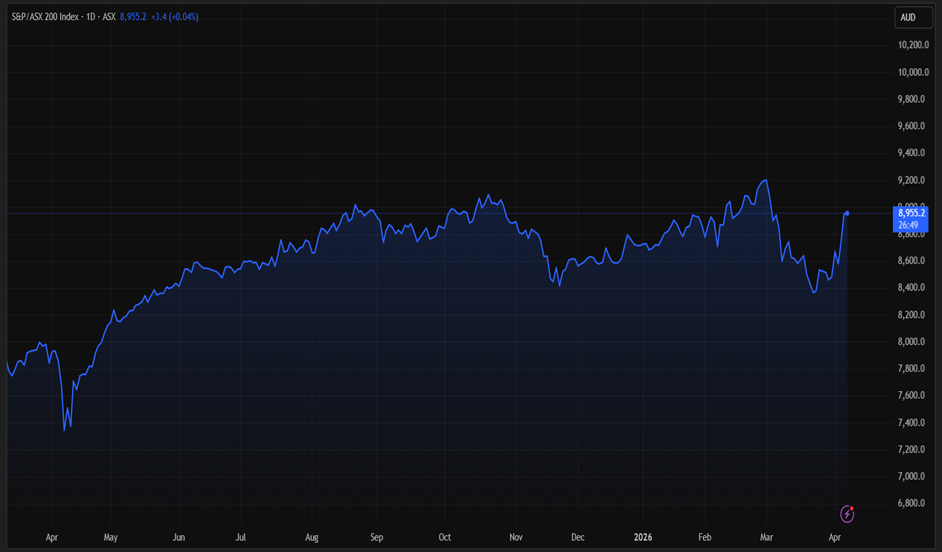Screen dimensions: 942x552
Task: Click the +3.4 (+0.04%) change value
Action: pos(174,17)
